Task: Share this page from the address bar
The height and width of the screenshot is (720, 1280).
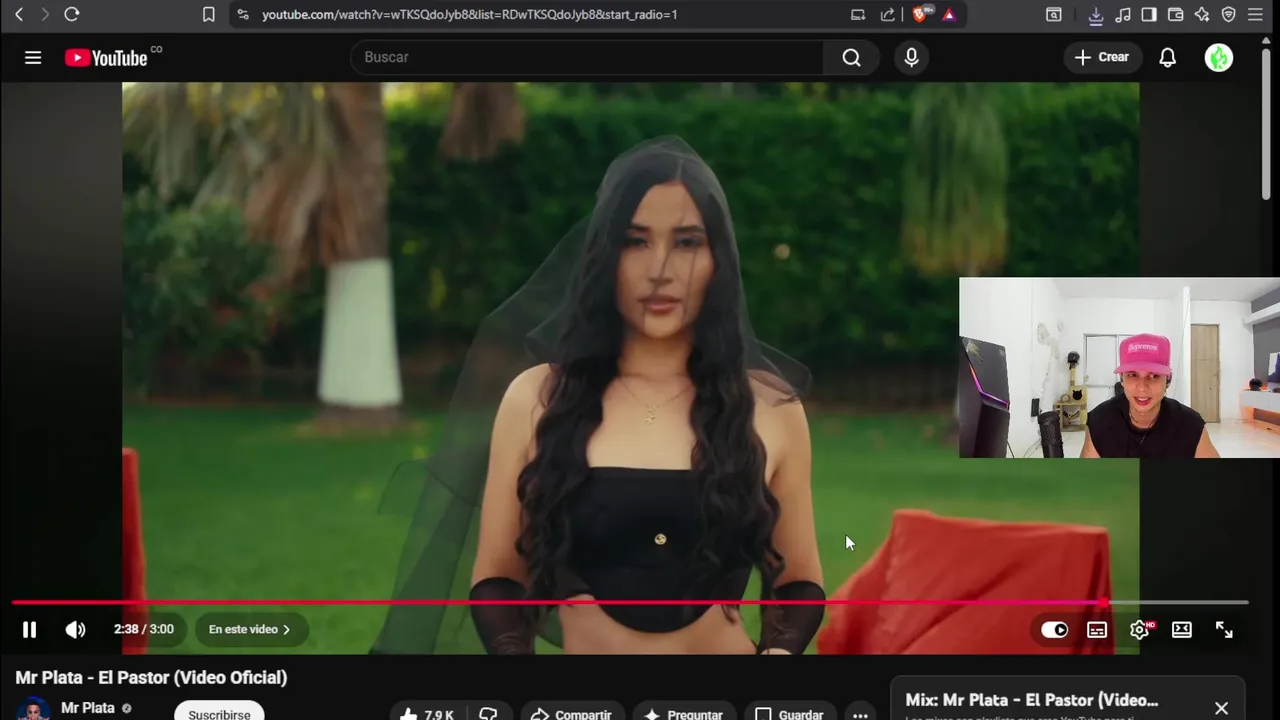Action: click(x=888, y=14)
